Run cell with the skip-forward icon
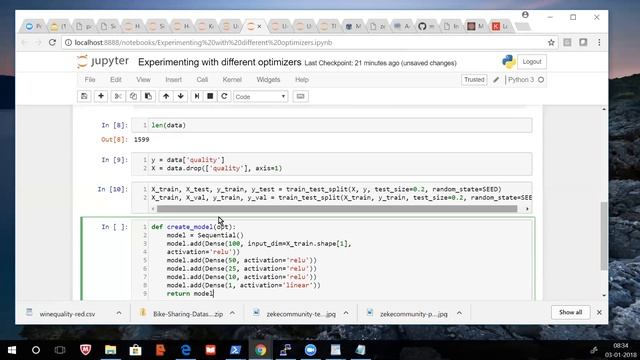640x360 pixels. 197,96
